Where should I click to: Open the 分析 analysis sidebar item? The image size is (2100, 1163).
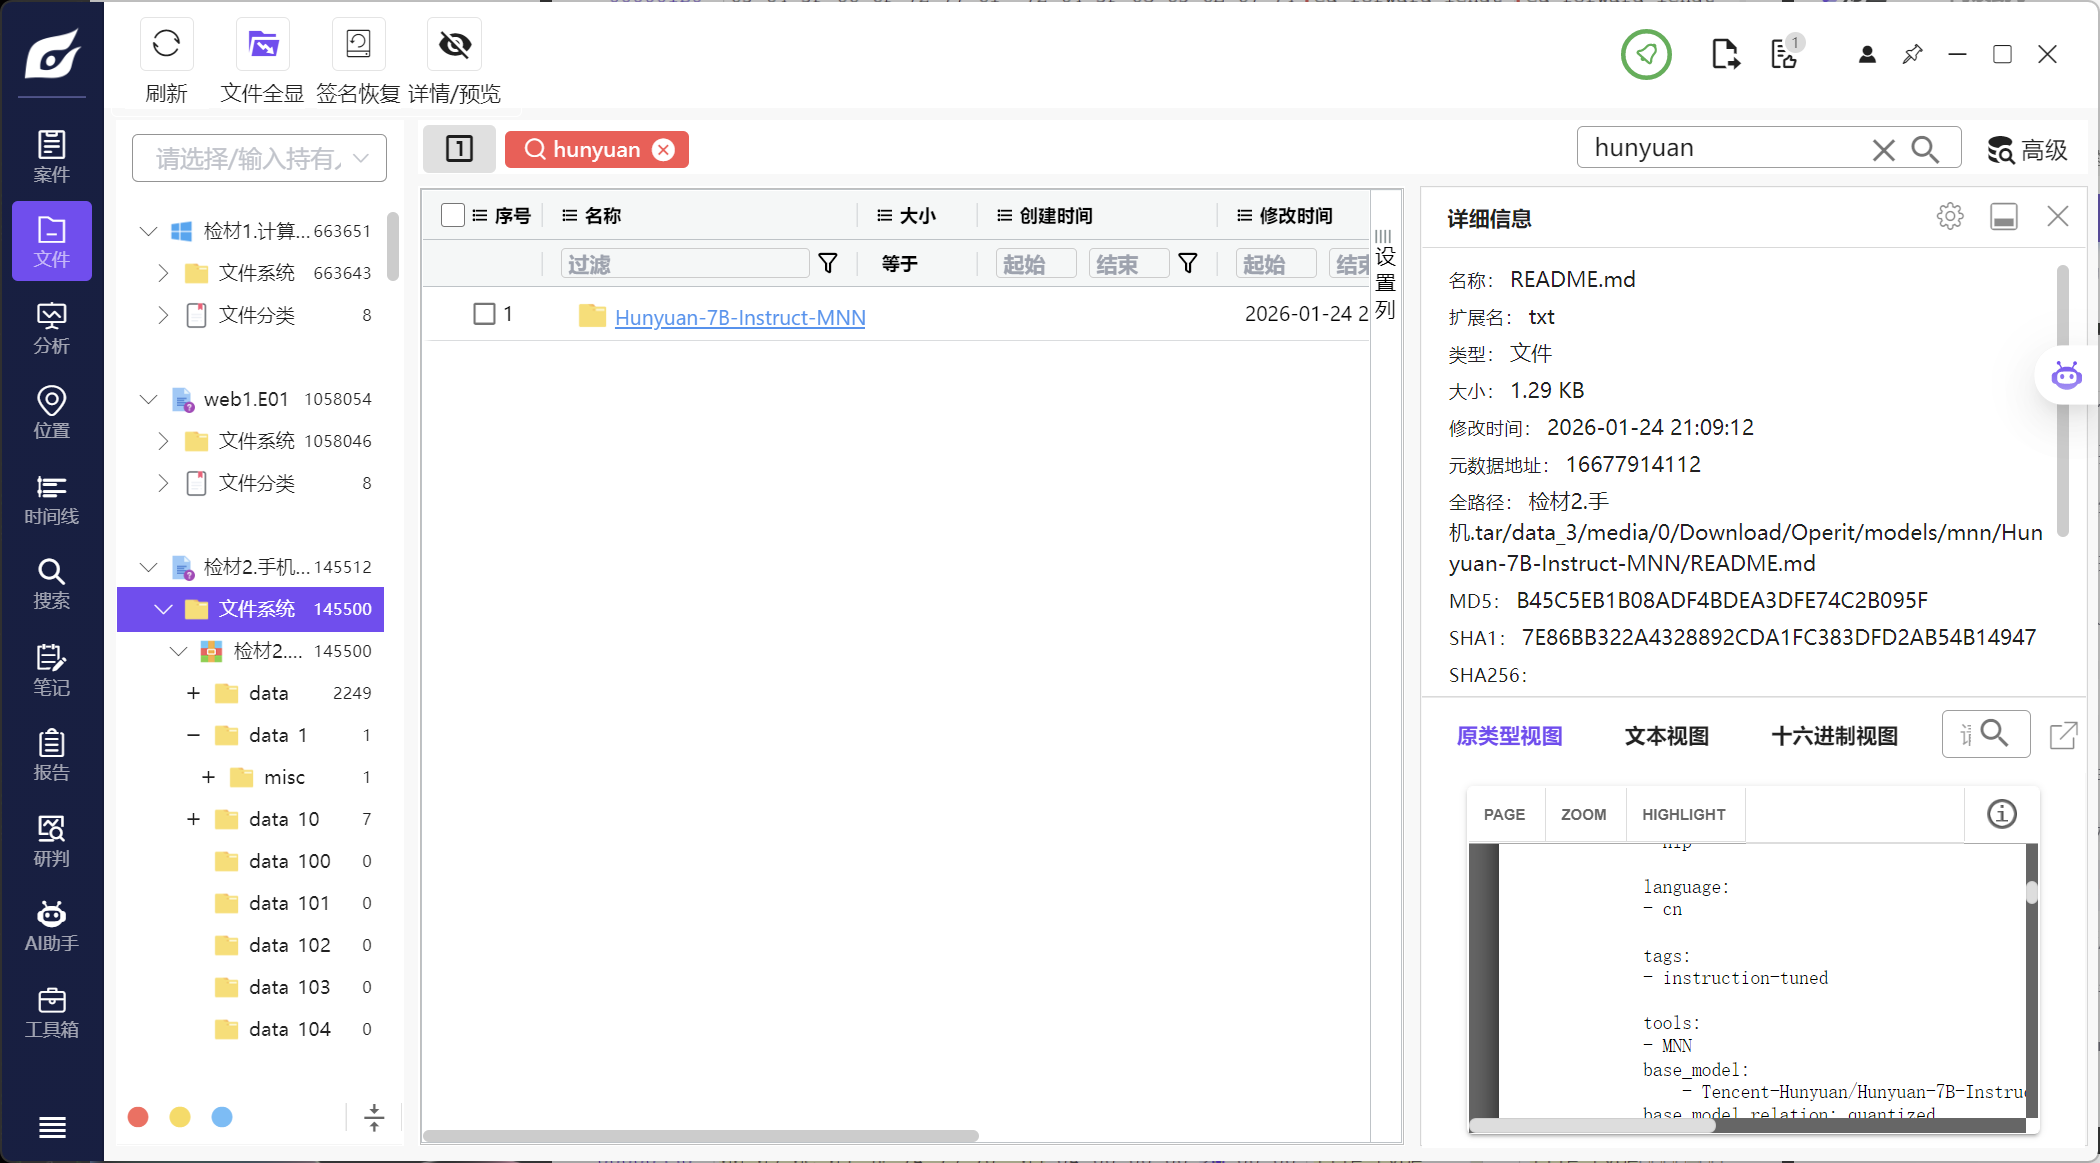pyautogui.click(x=52, y=328)
